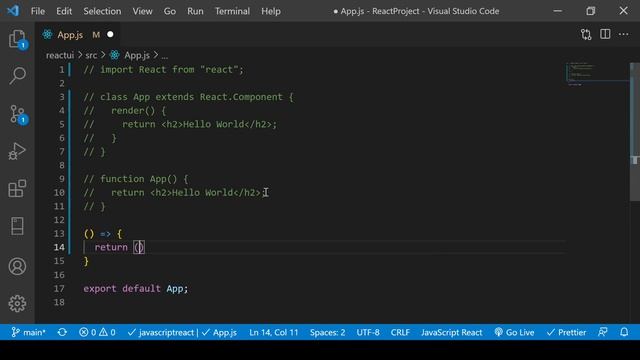Click the arrow function '() => {' on line 13
Image resolution: width=640 pixels, height=360 pixels.
[x=103, y=233]
